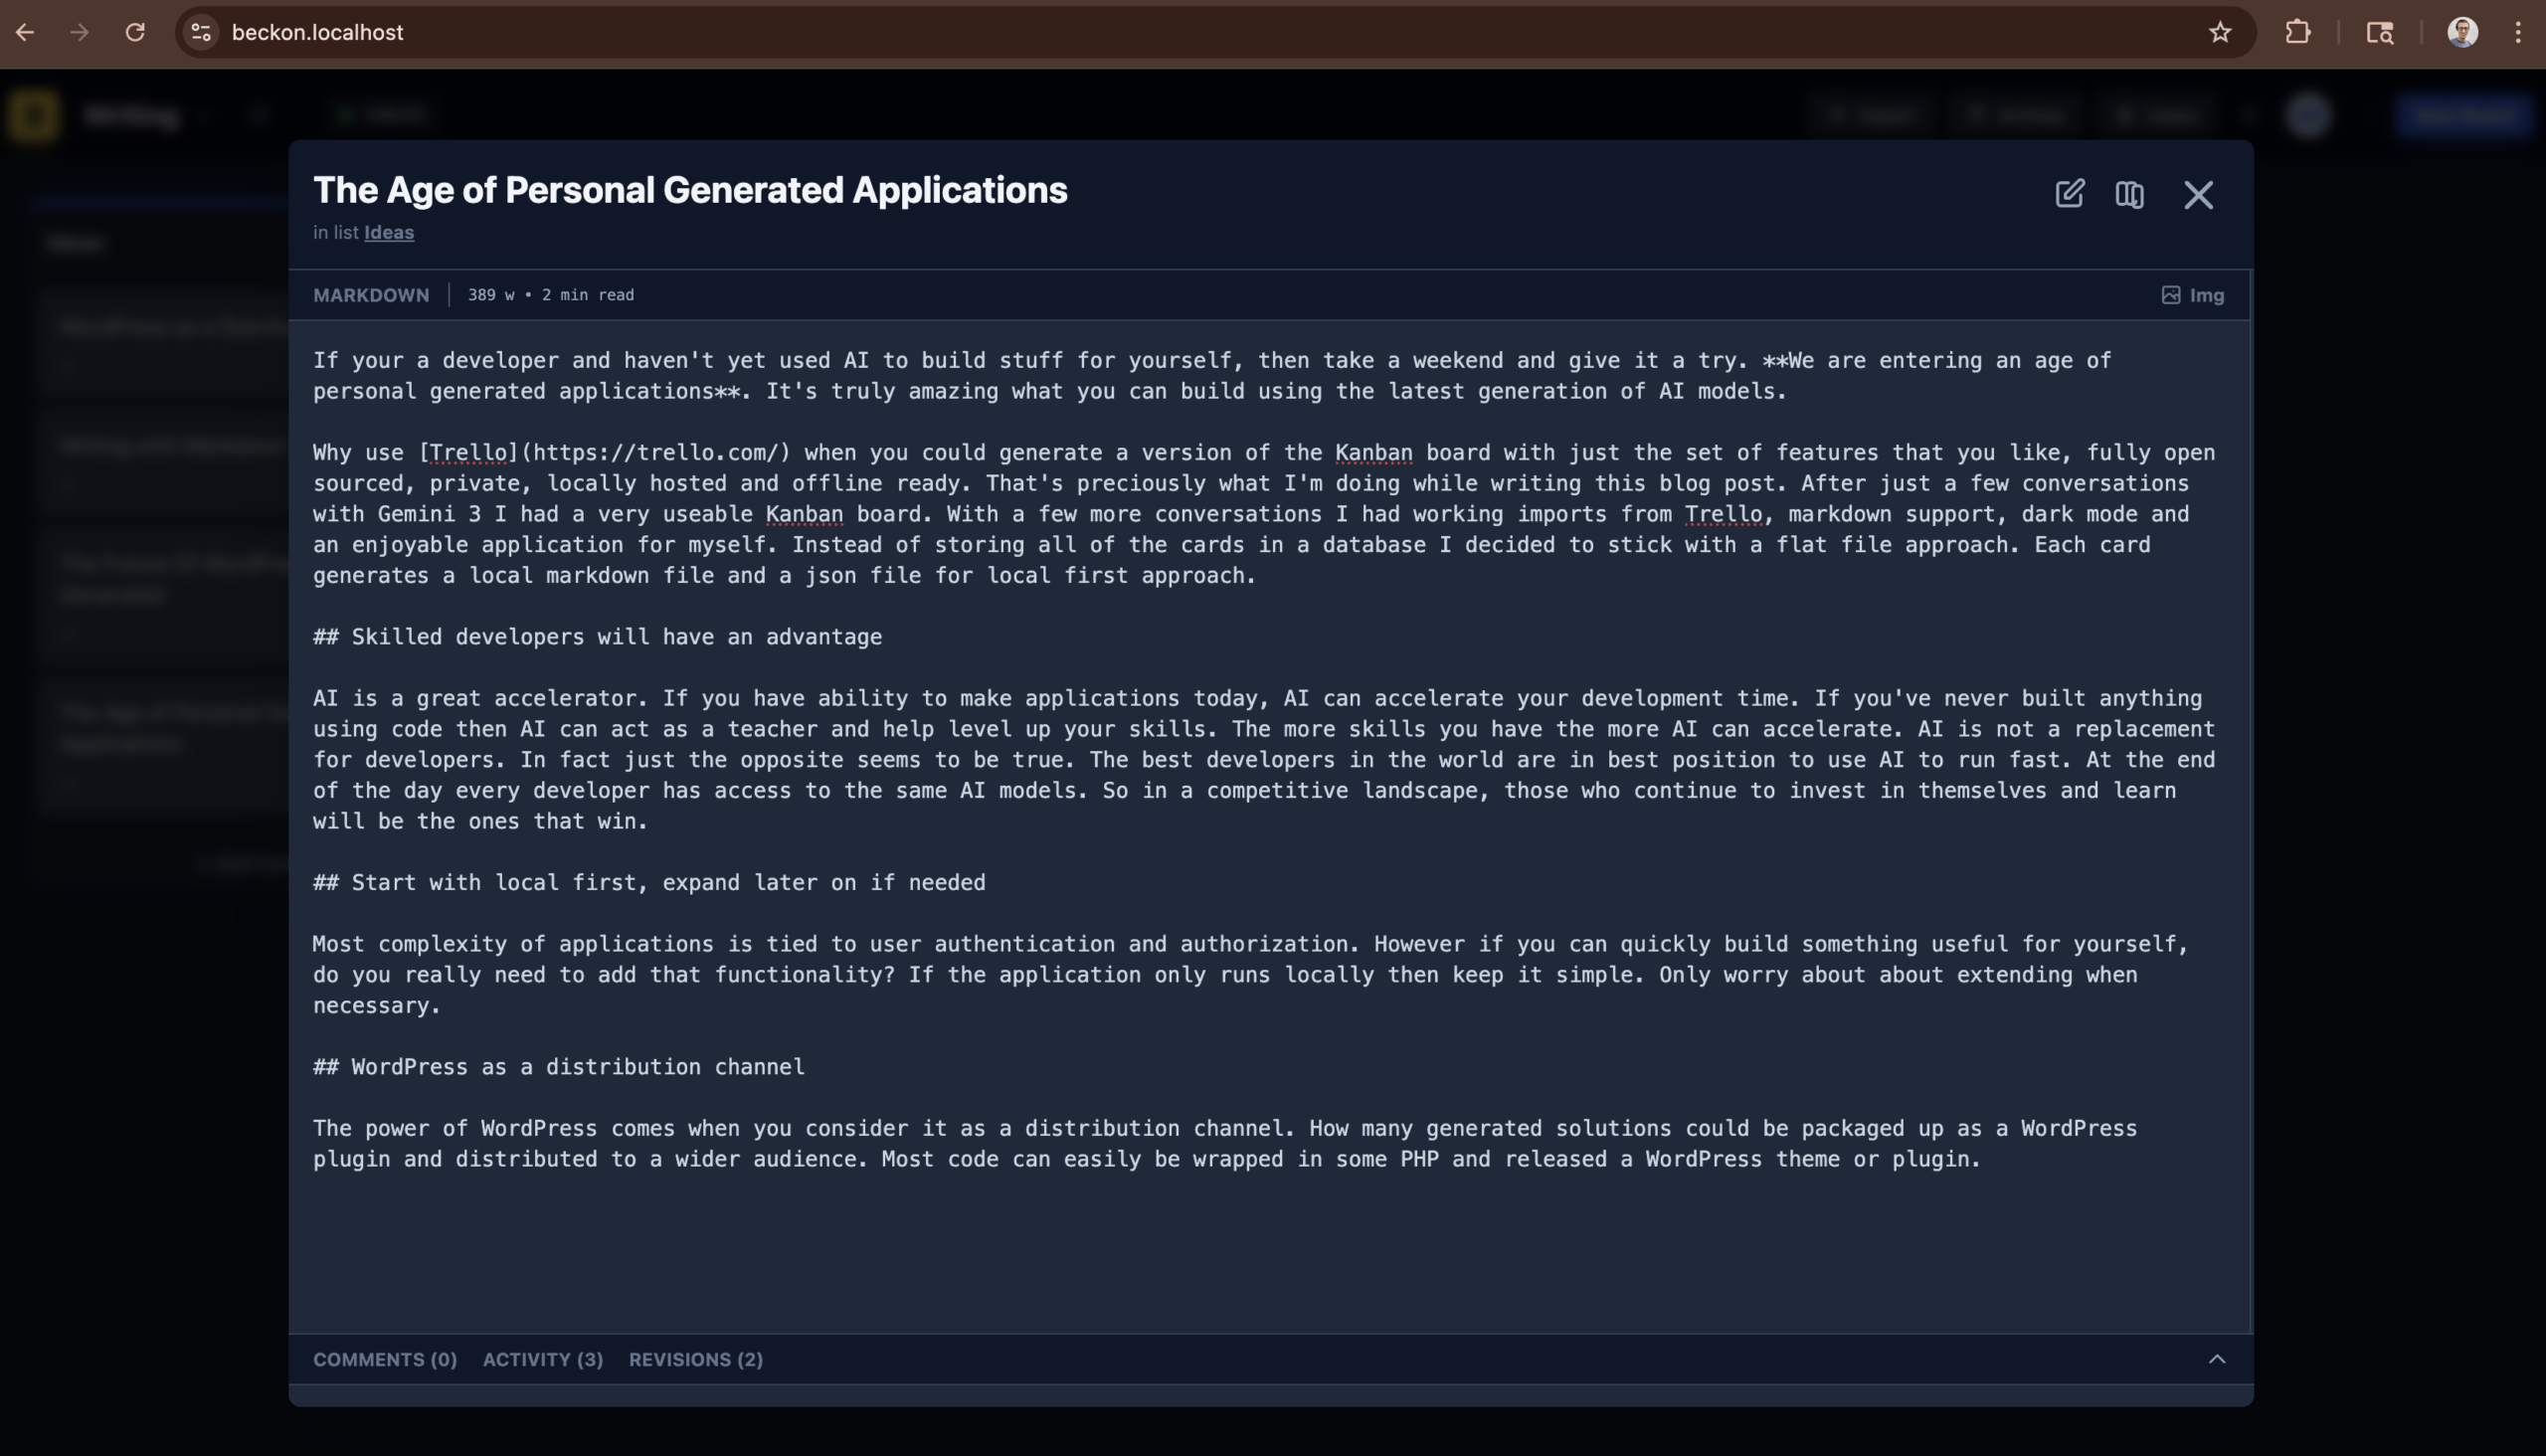This screenshot has width=2546, height=1456.
Task: Show the Revisions (2) tab
Action: point(696,1359)
